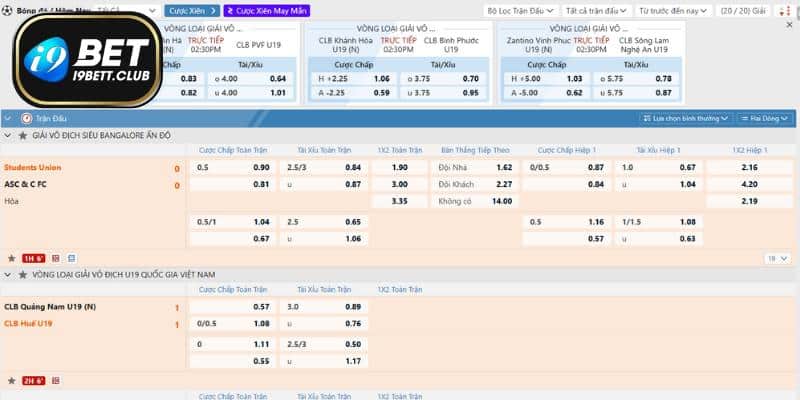Bet Quảng Nam 0 handicap at 1.11

[x=233, y=344]
